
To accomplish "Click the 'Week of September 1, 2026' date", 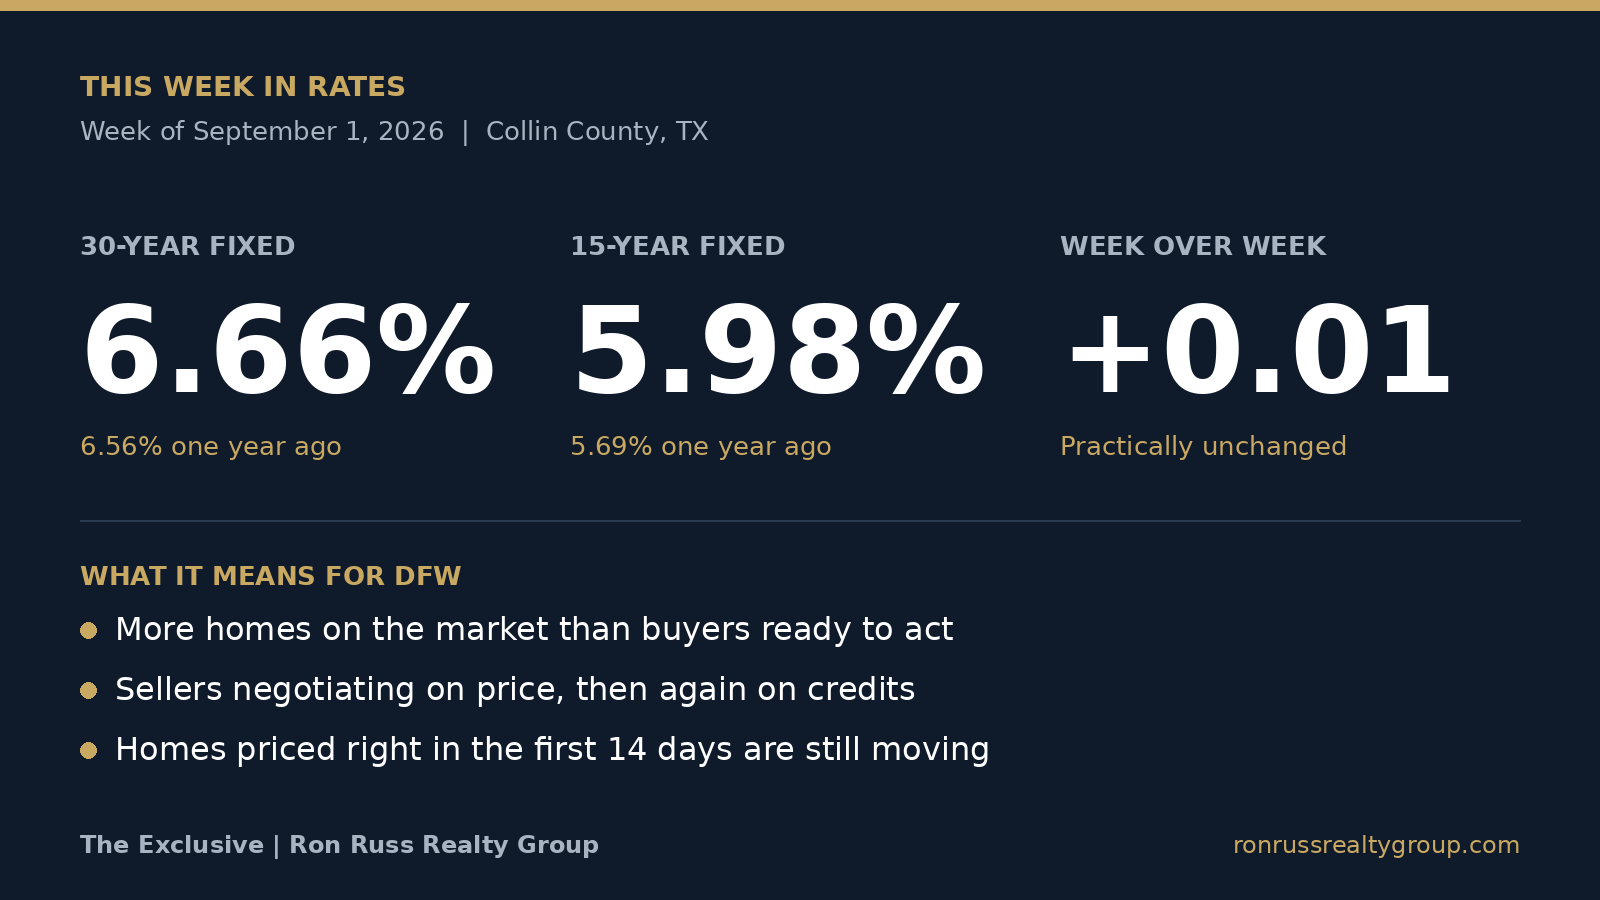I will [262, 132].
